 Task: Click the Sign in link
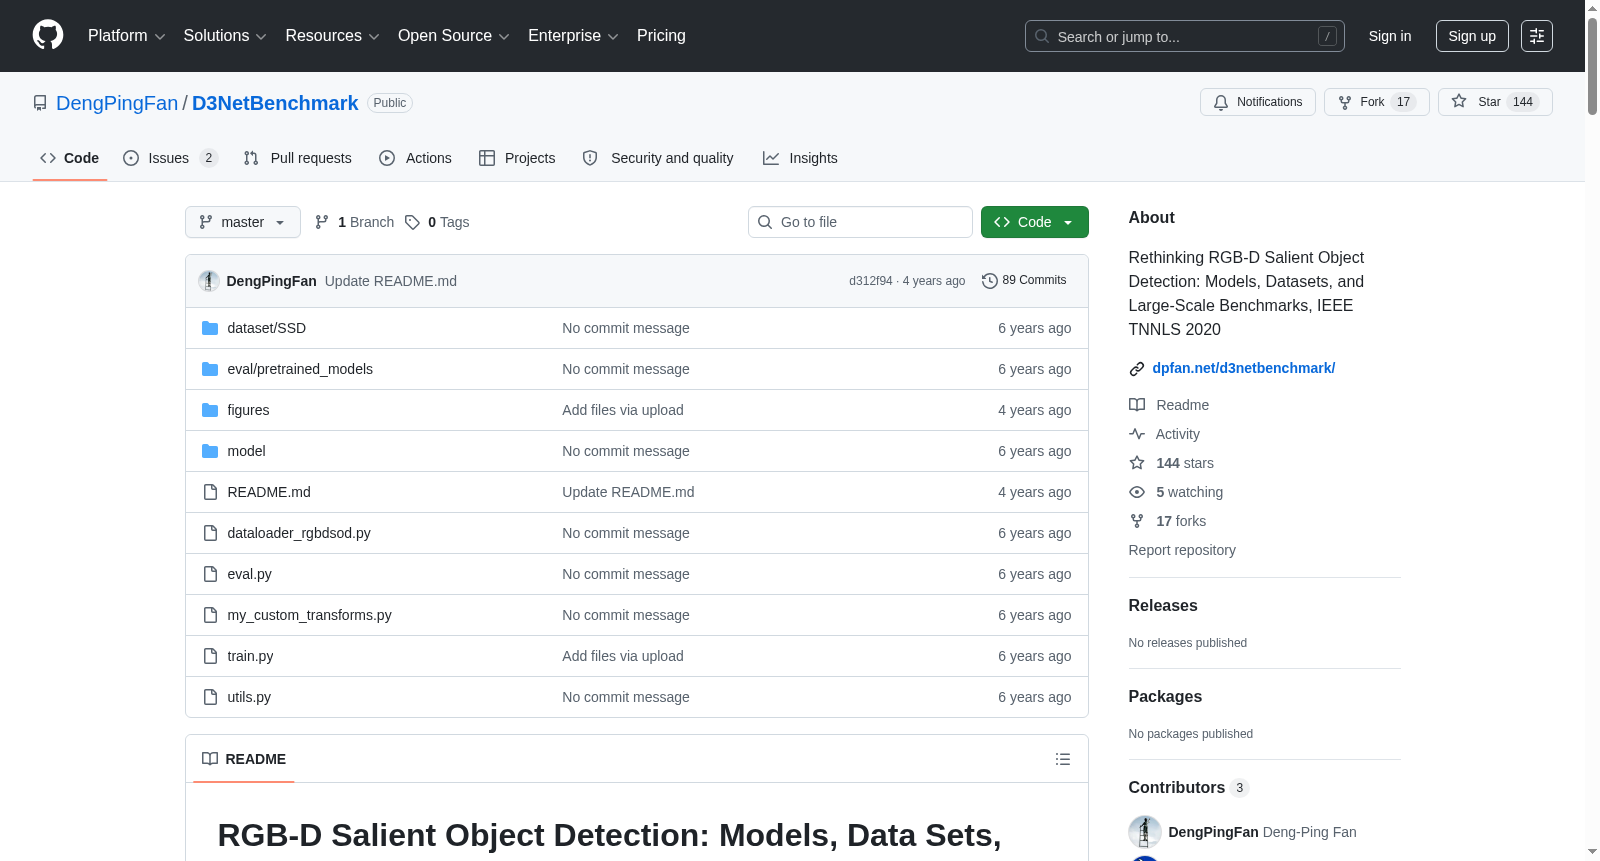pyautogui.click(x=1390, y=36)
